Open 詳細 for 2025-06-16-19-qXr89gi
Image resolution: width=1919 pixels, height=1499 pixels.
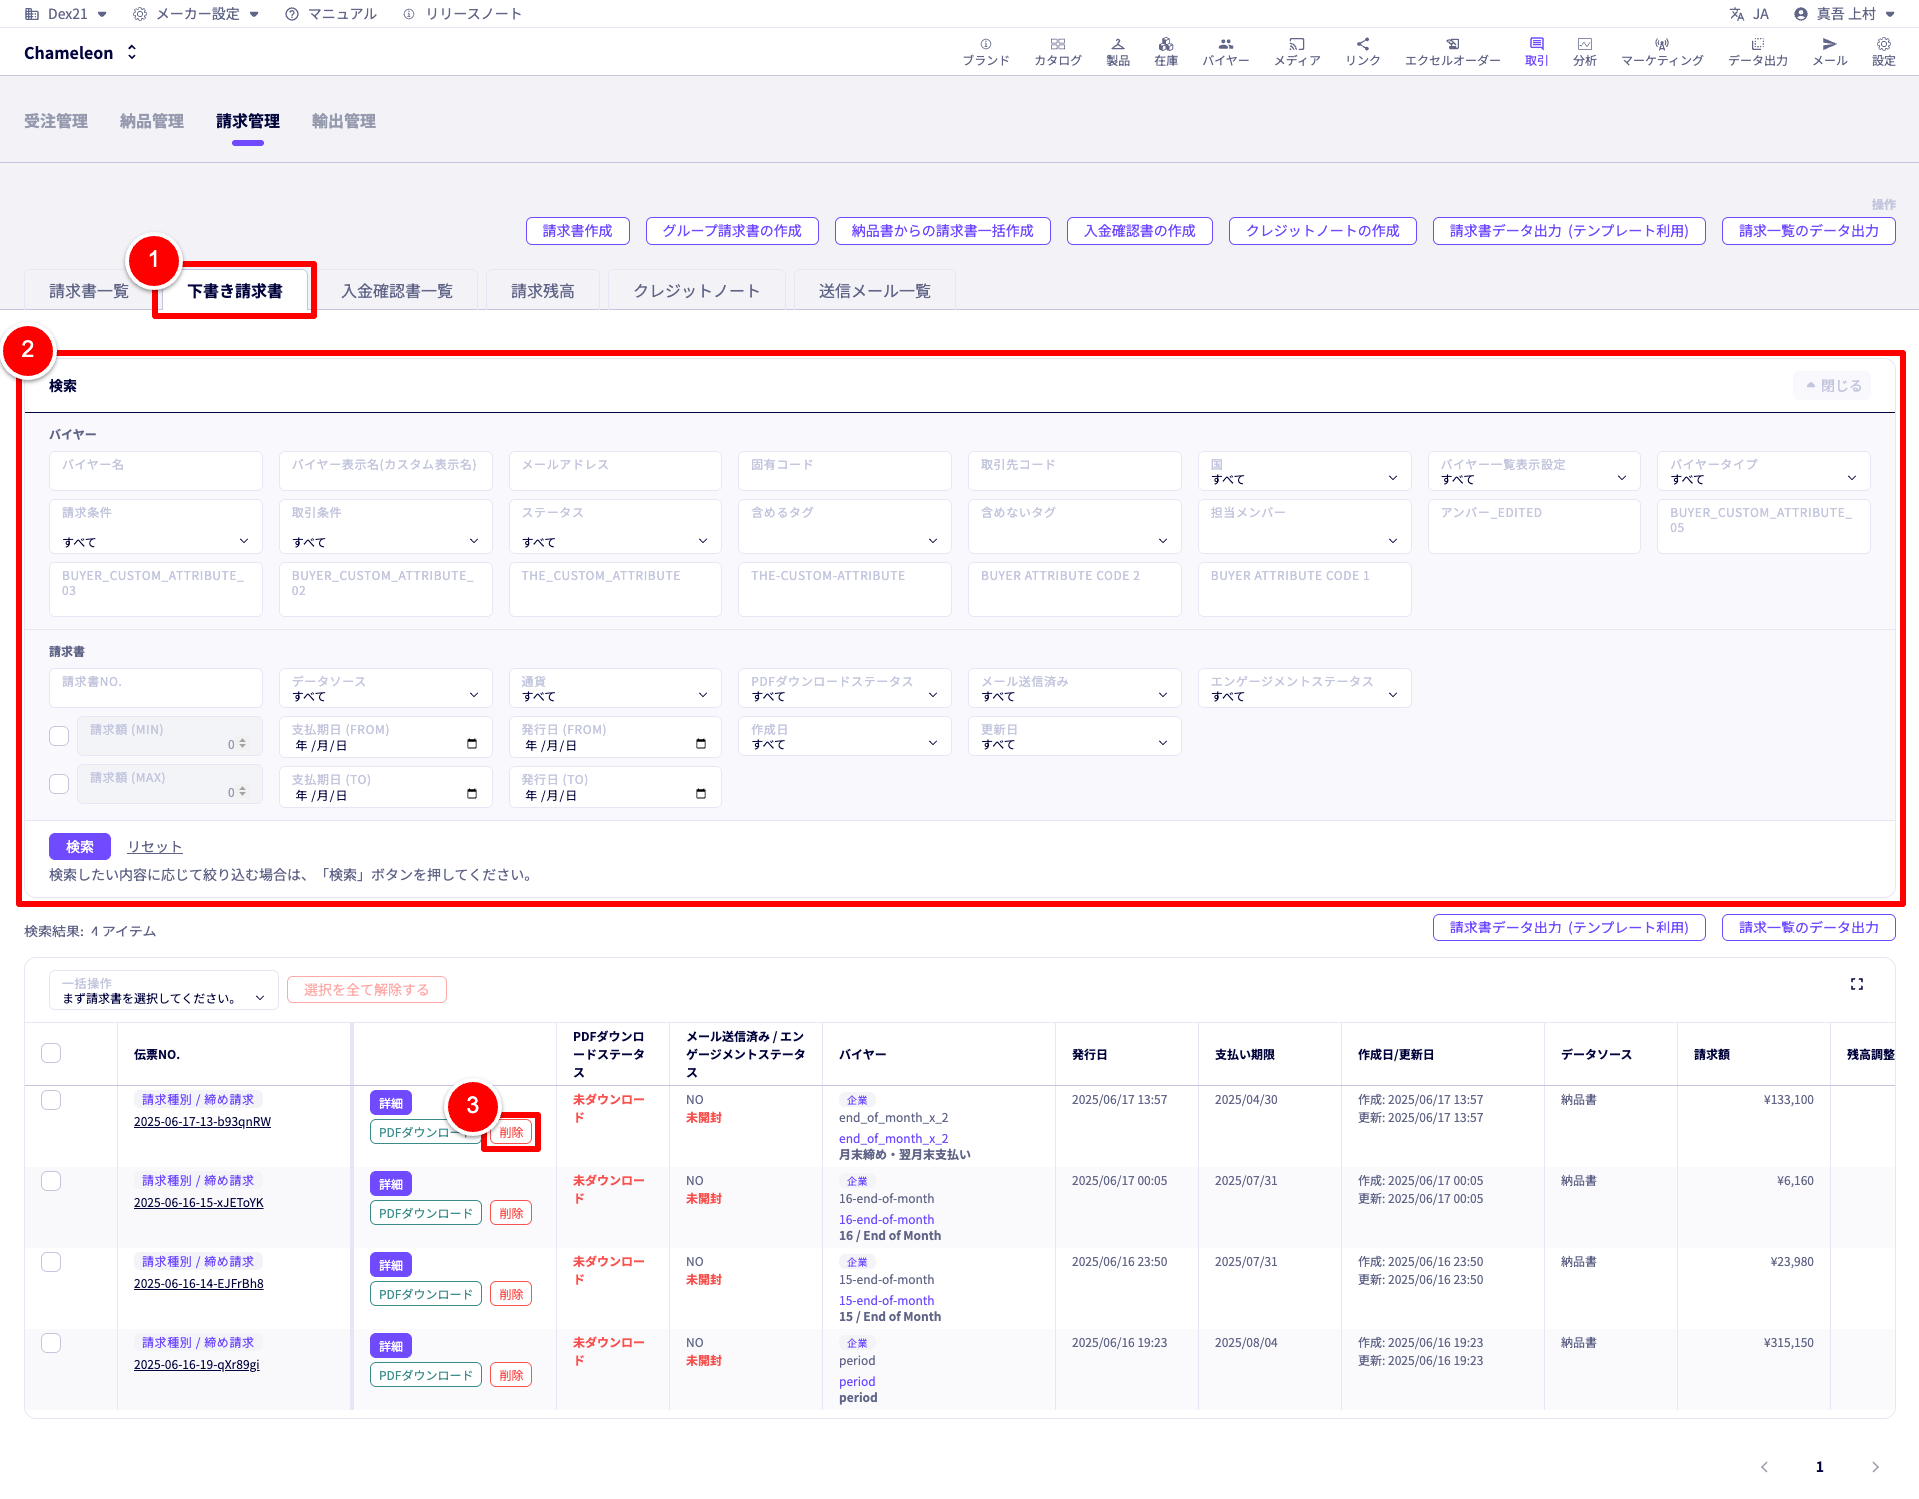391,1346
